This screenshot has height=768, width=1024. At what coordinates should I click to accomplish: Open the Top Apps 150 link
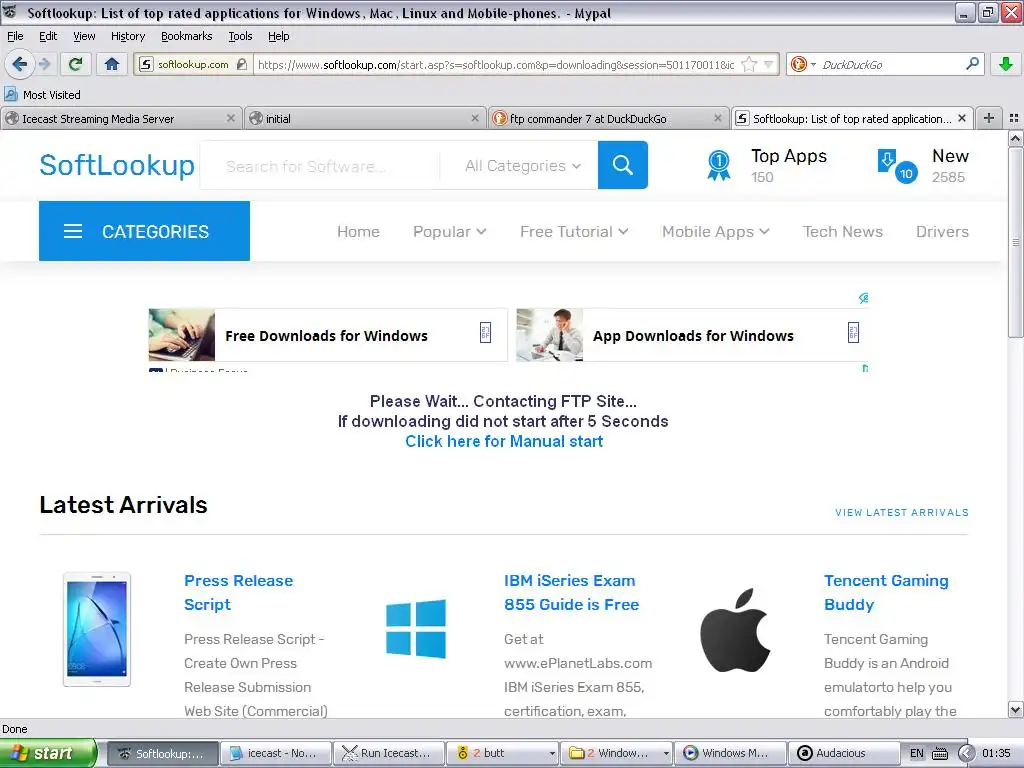[x=789, y=166]
